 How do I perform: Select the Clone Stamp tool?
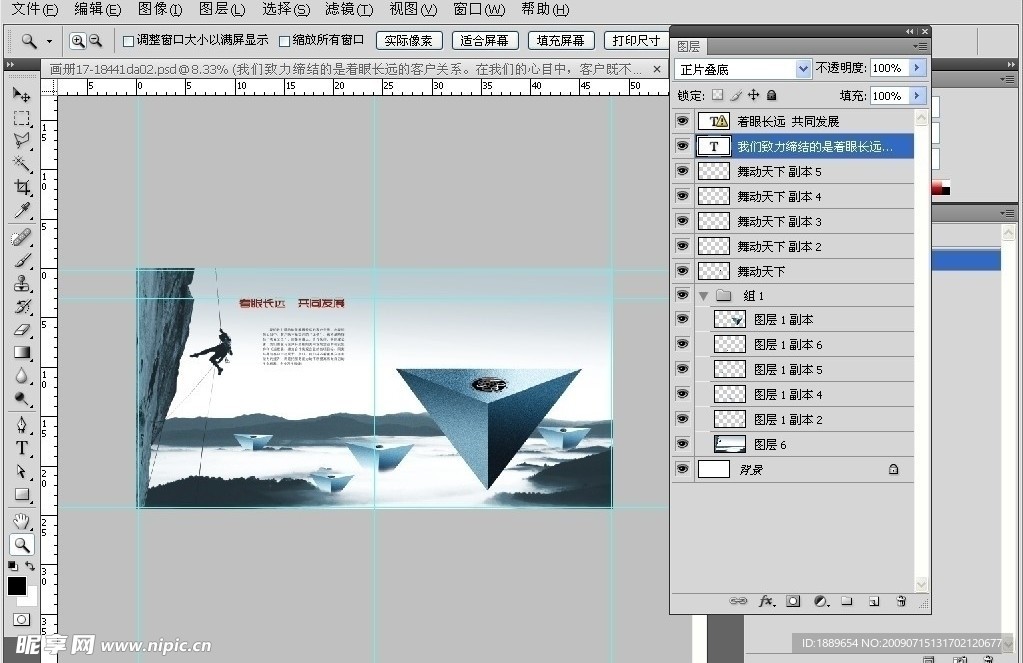[22, 283]
